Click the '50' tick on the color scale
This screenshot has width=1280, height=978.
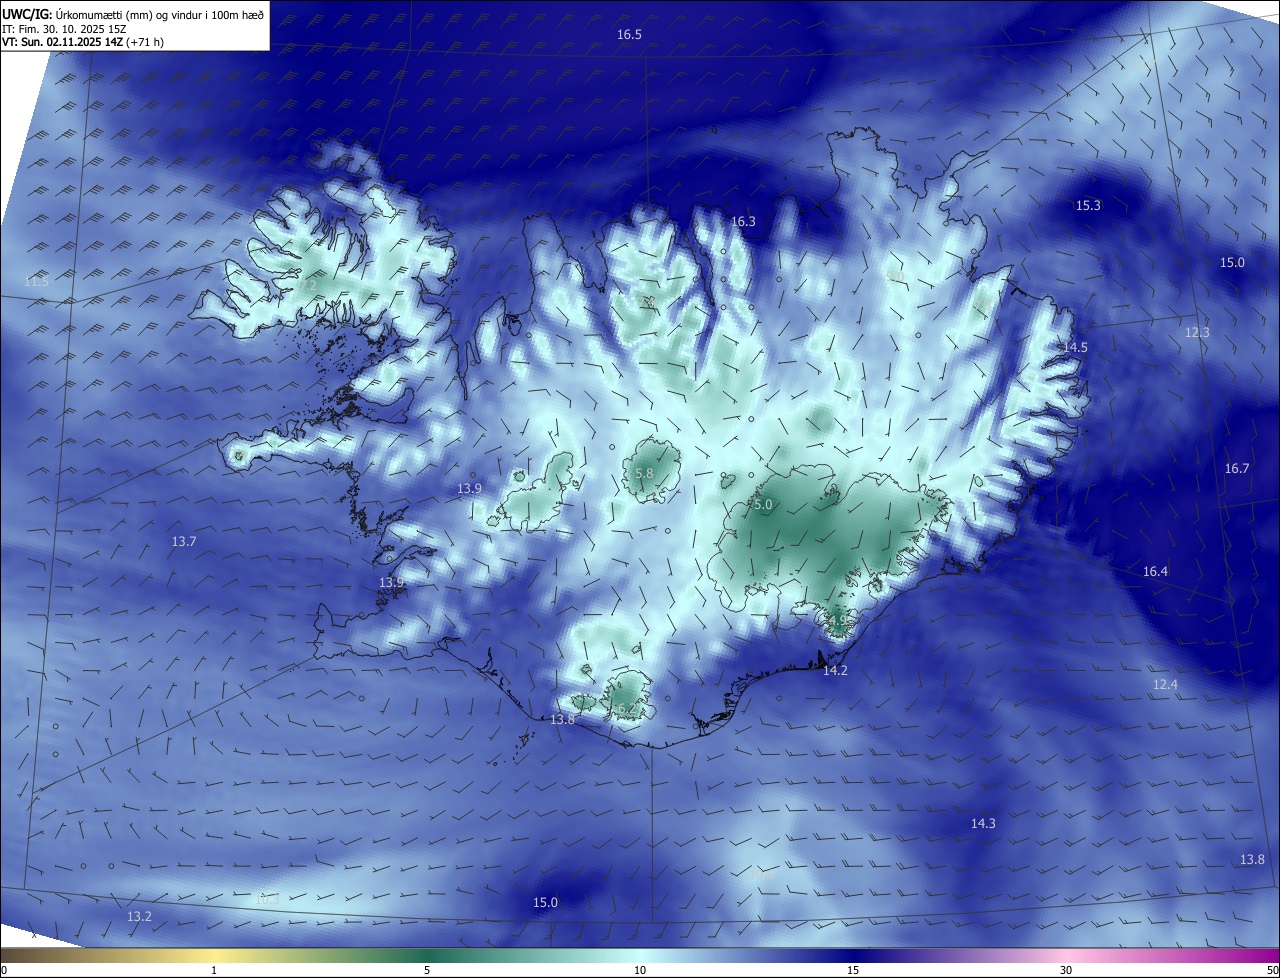point(1272,970)
